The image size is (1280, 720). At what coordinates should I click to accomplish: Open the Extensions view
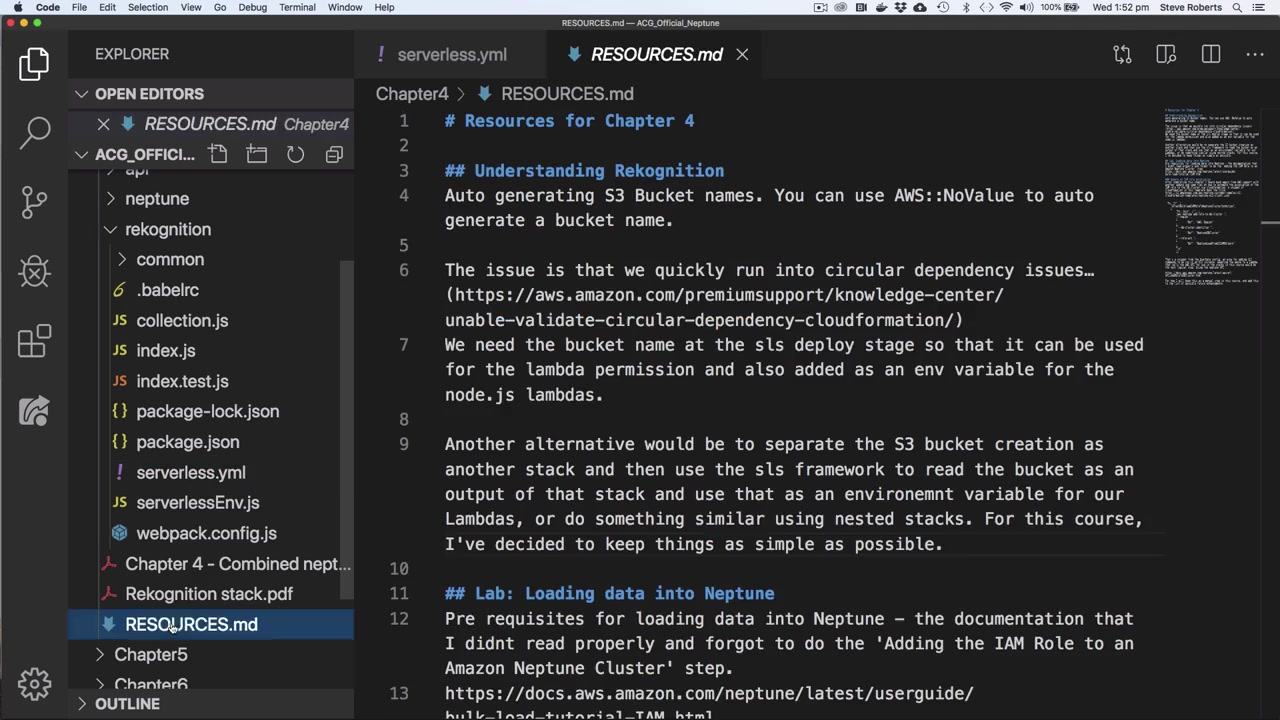pos(34,341)
